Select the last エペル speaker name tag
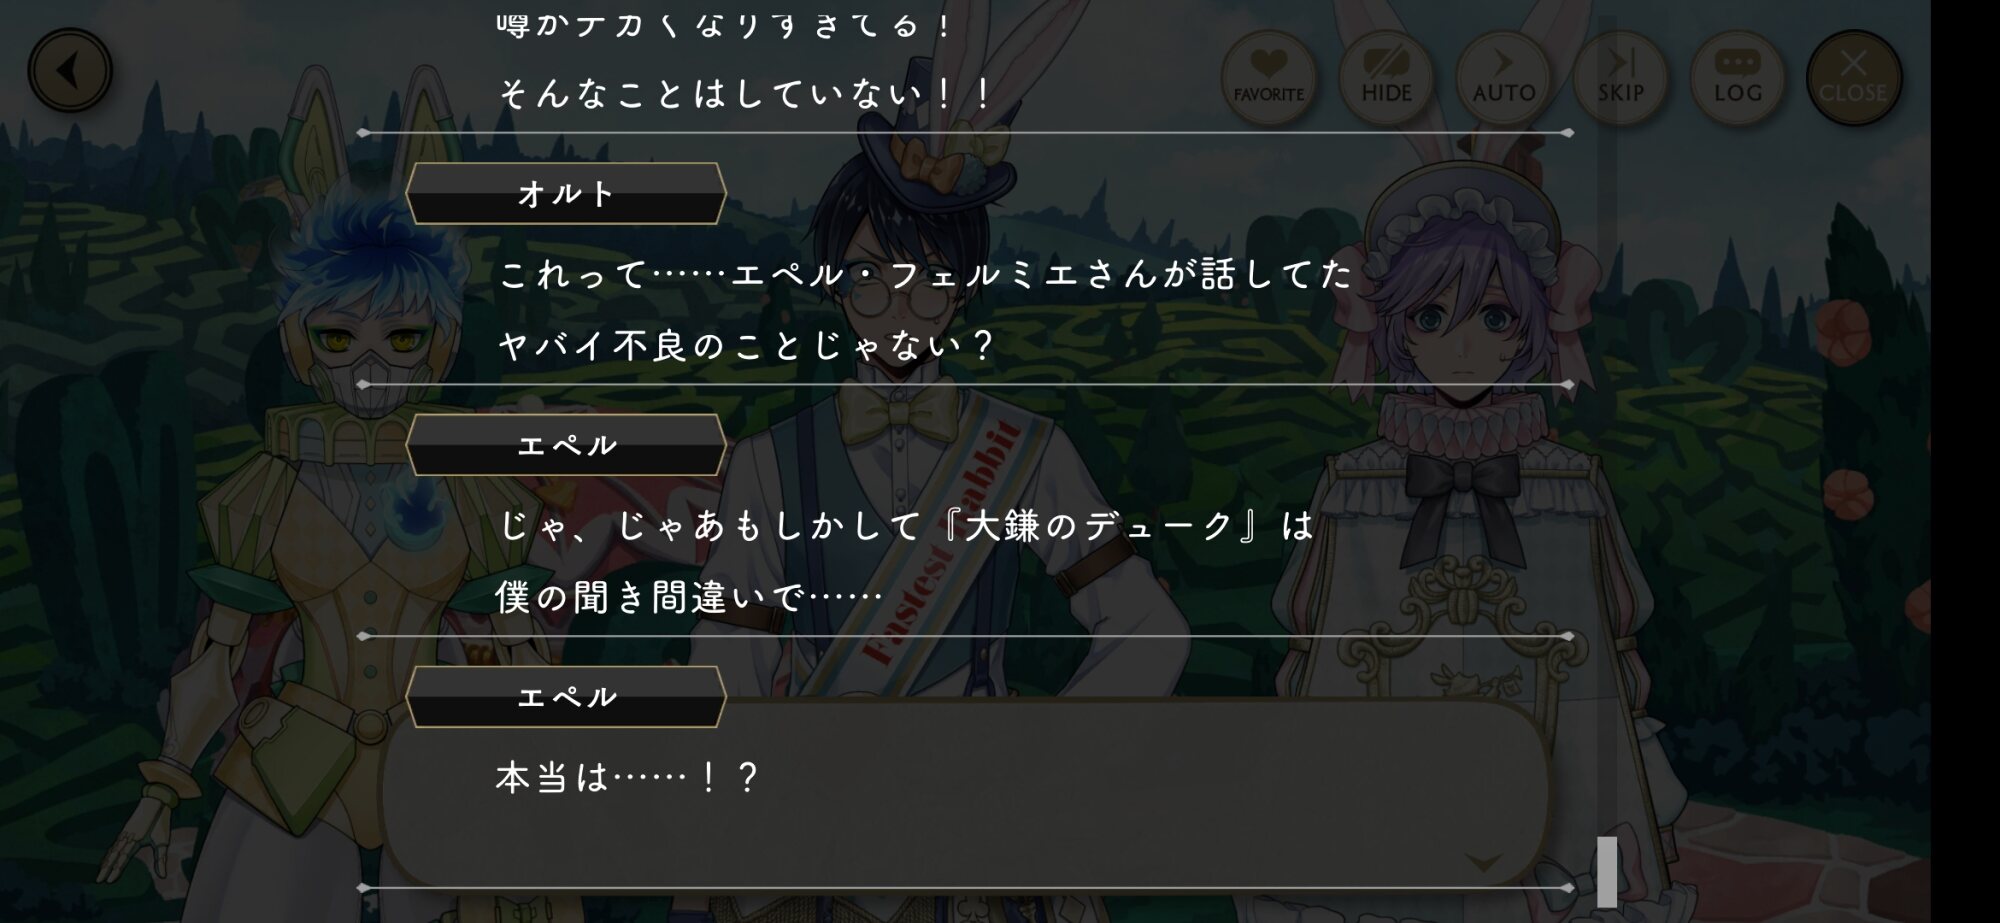The image size is (2000, 923). [566, 697]
